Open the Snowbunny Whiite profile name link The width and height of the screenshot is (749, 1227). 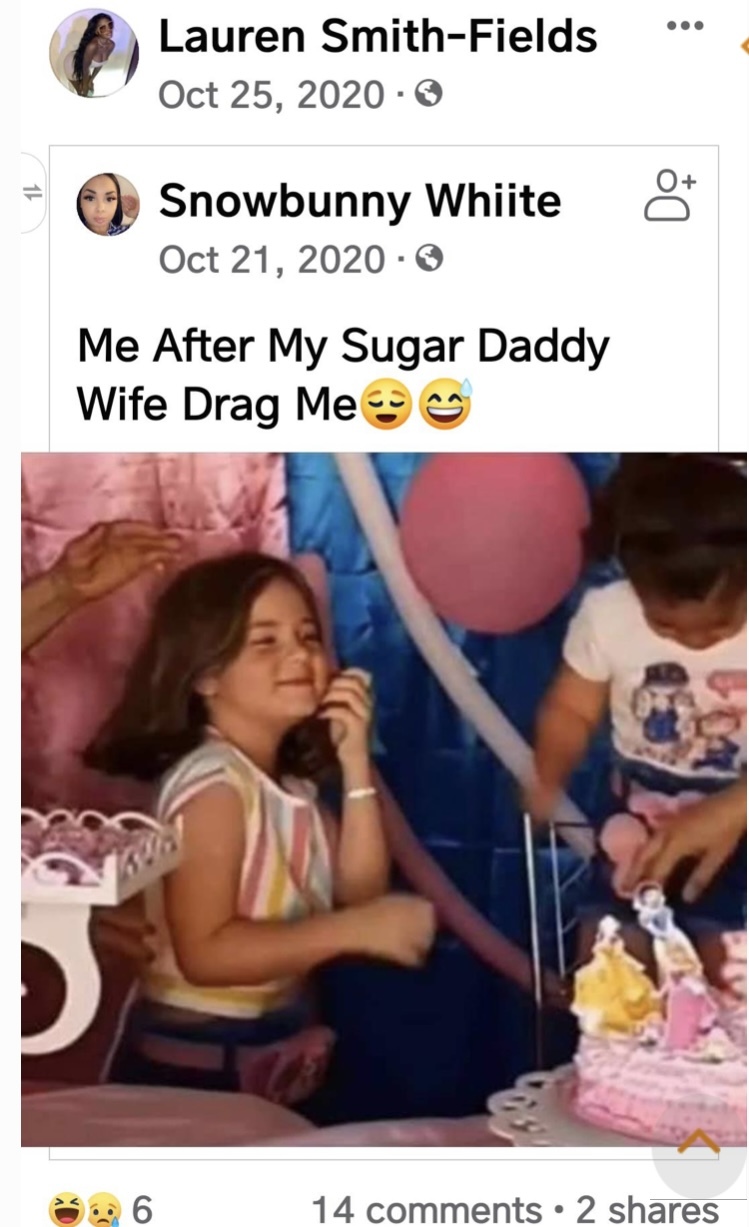[360, 201]
